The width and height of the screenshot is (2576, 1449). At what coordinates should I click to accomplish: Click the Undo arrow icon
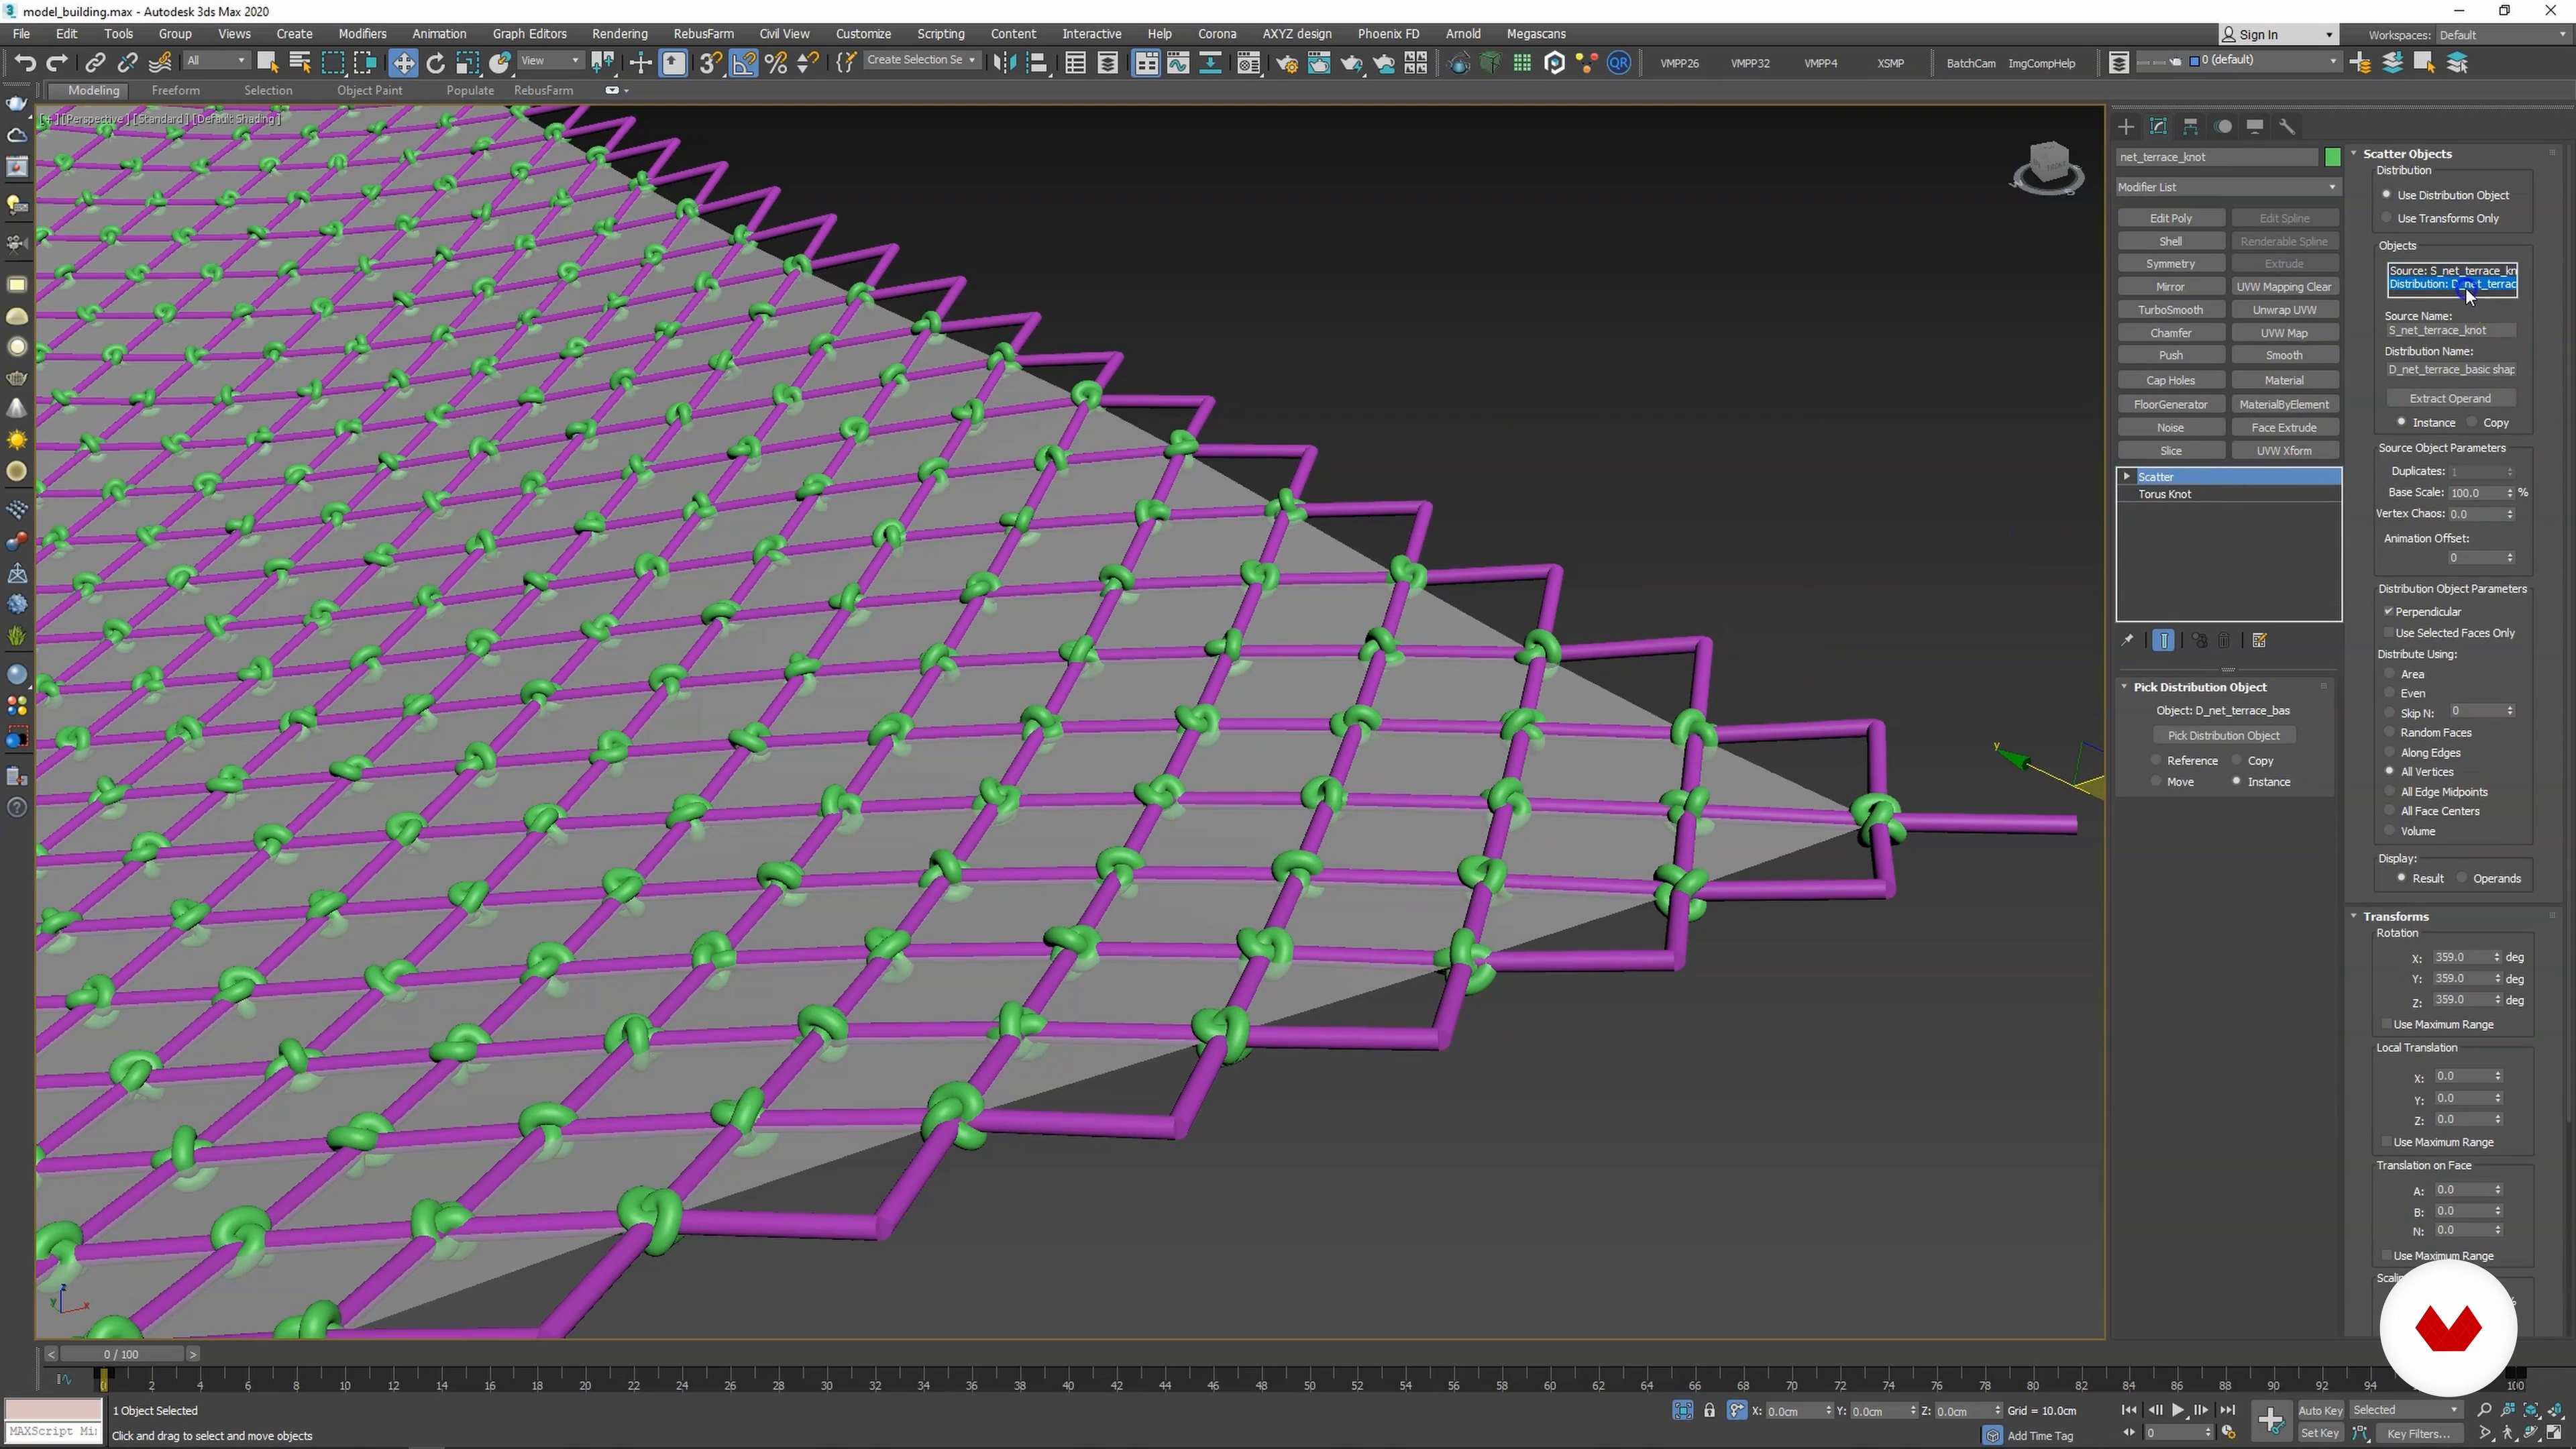coord(25,63)
